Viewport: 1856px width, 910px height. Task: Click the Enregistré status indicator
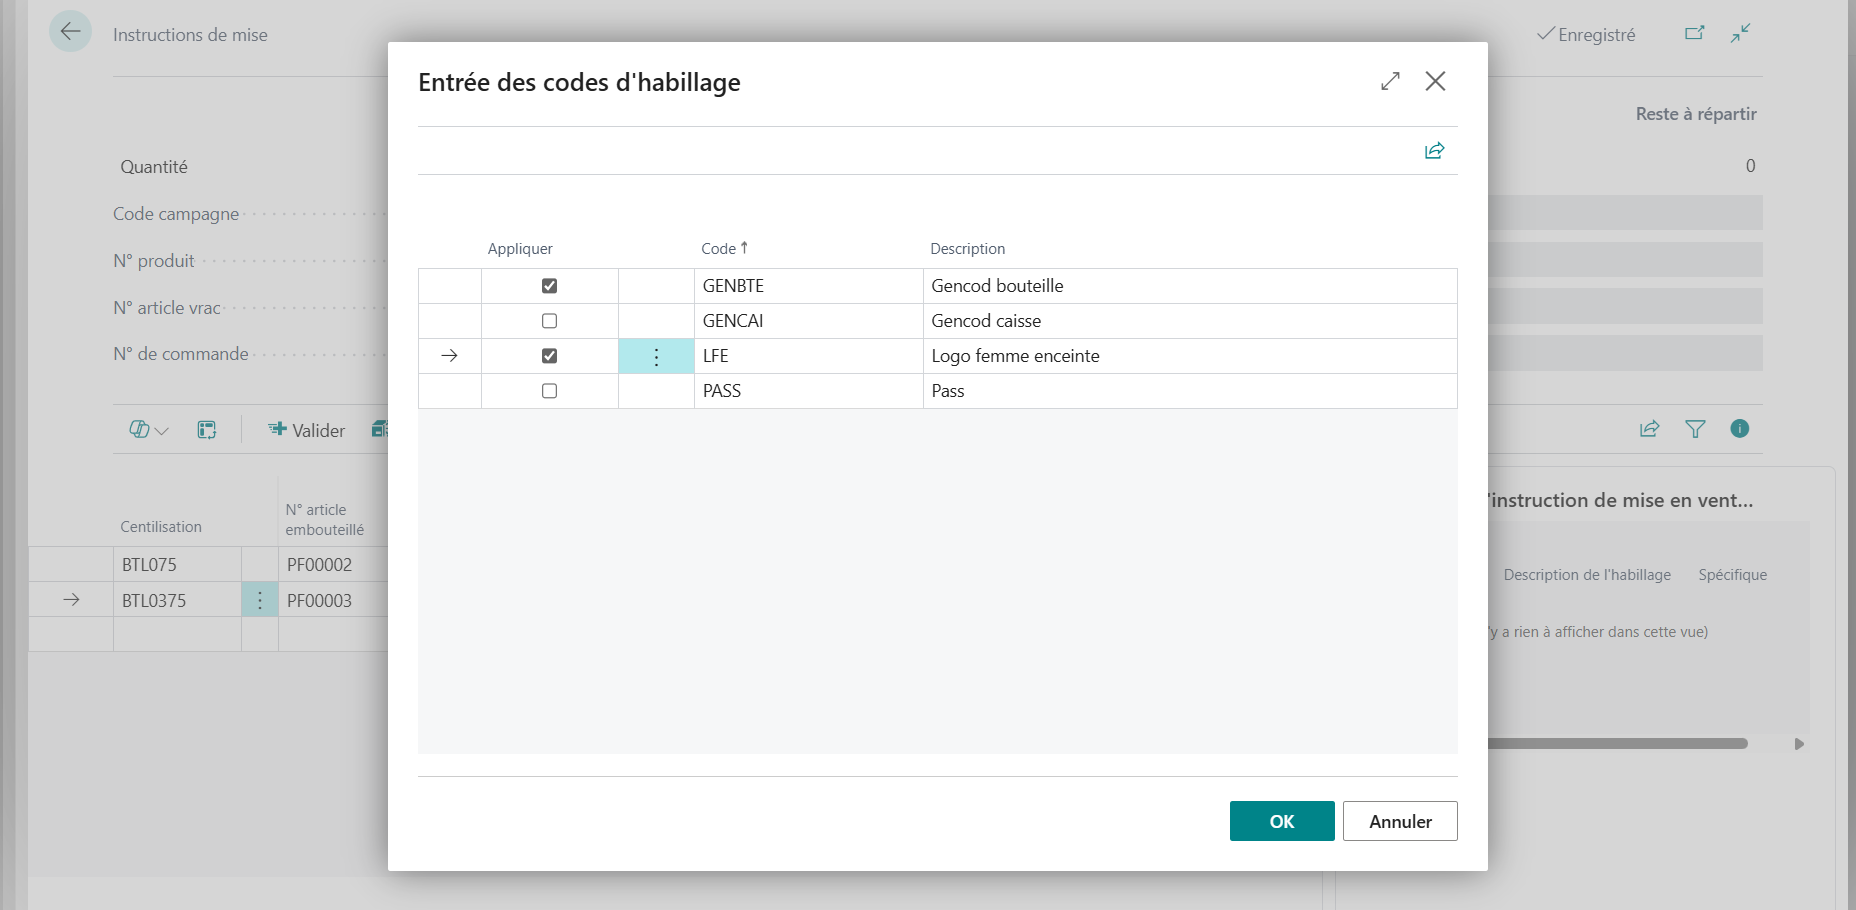(x=1586, y=35)
